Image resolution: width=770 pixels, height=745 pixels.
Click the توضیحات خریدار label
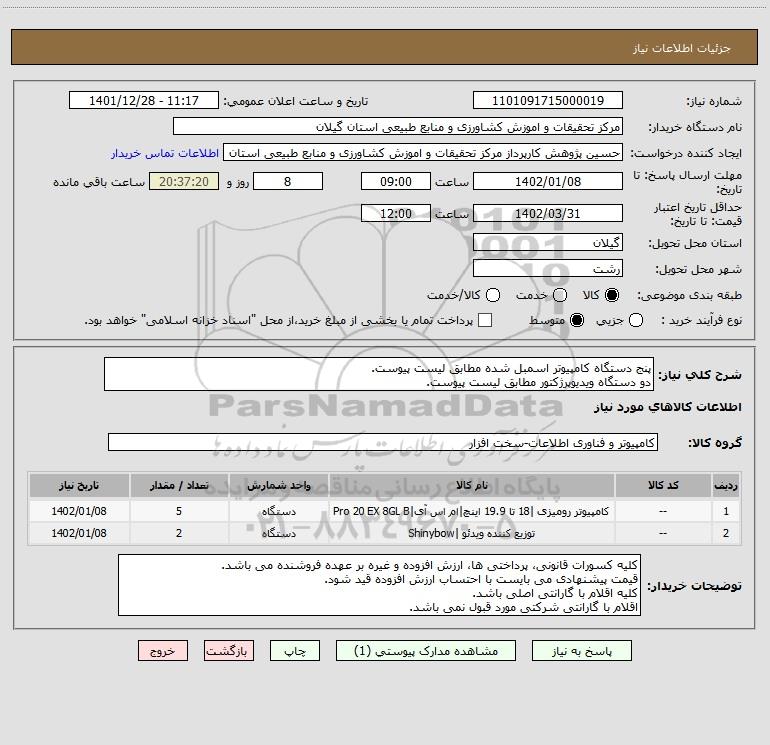pos(694,585)
